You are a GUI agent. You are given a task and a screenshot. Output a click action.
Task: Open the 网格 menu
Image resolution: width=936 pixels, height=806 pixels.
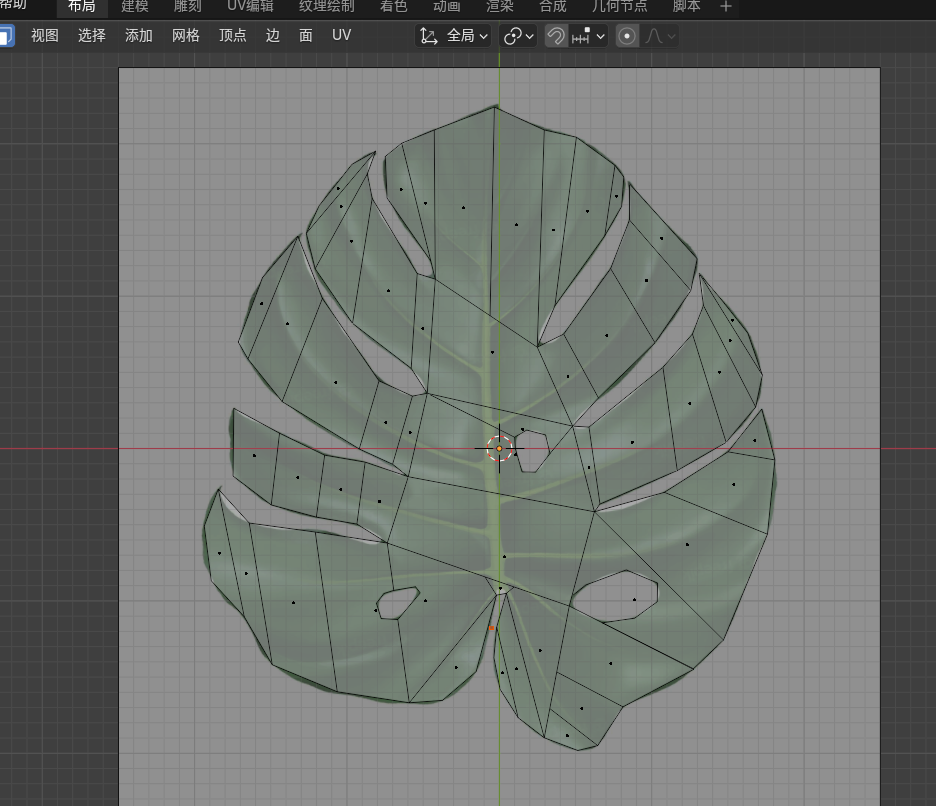(x=186, y=35)
